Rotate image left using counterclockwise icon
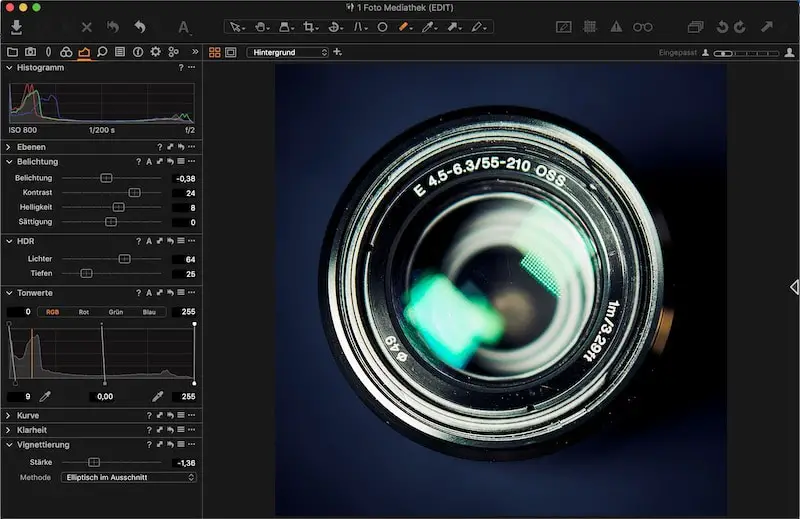The height and width of the screenshot is (519, 800). pyautogui.click(x=722, y=27)
